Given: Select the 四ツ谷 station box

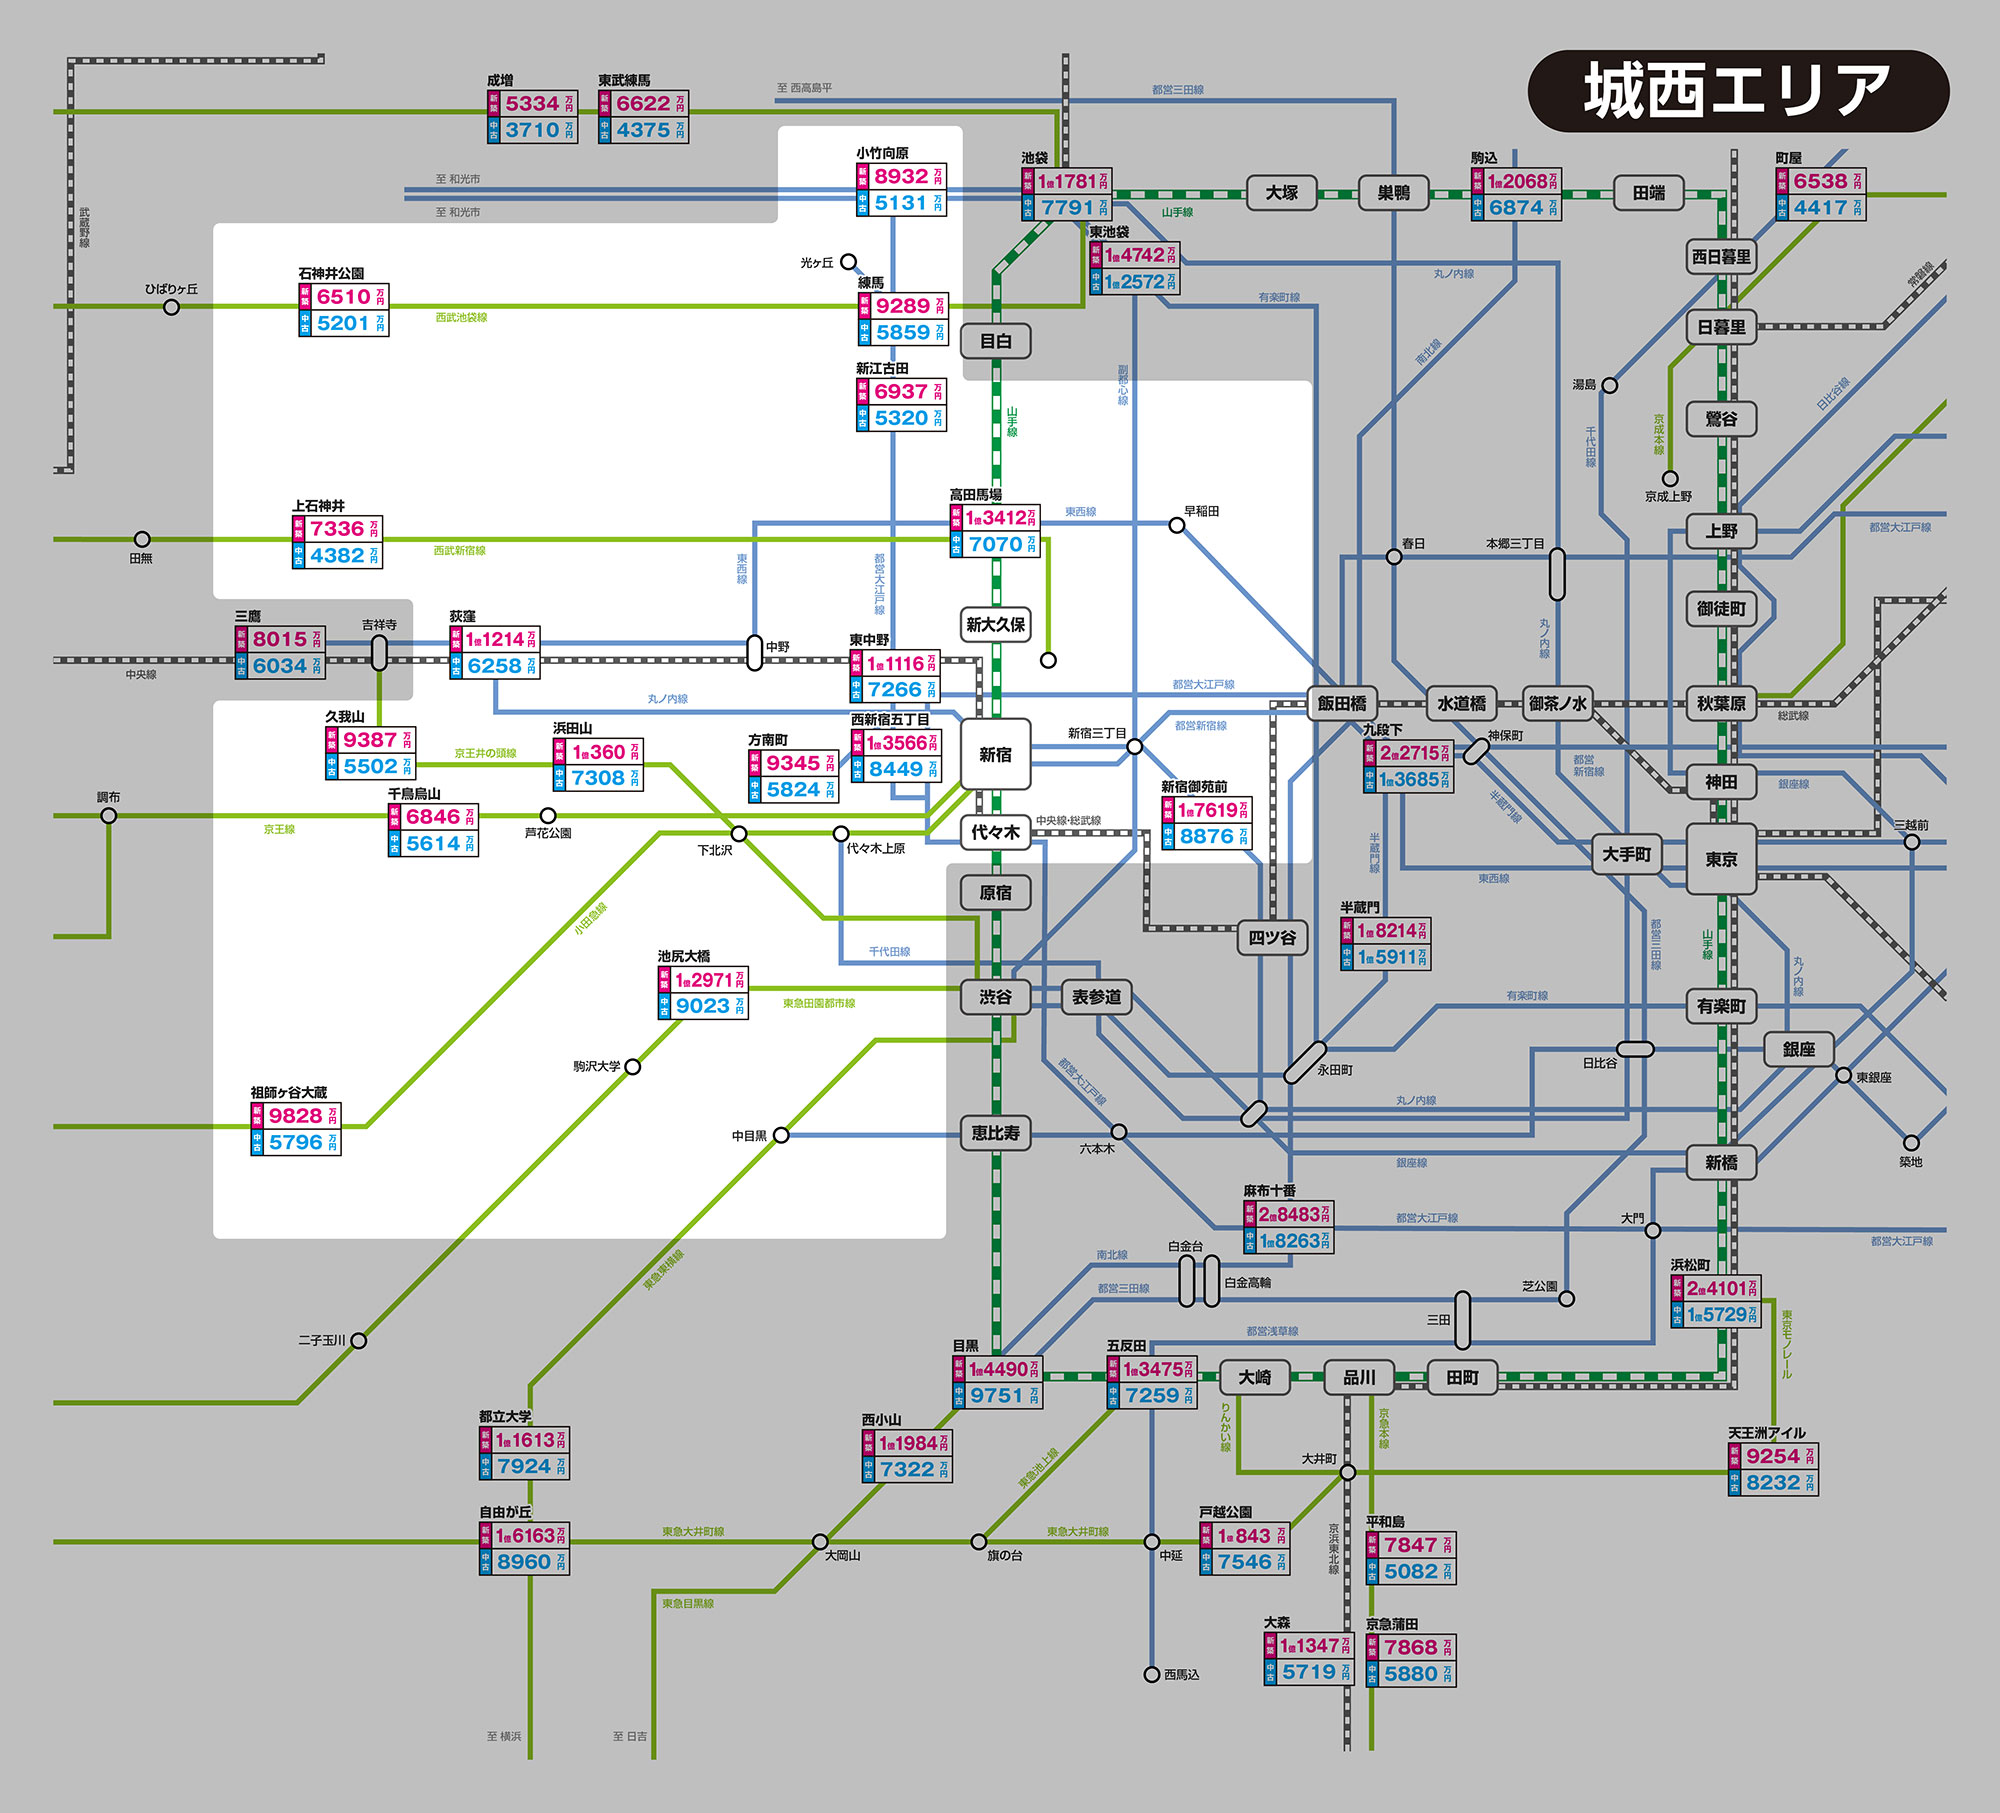Looking at the screenshot, I should click(x=1272, y=938).
